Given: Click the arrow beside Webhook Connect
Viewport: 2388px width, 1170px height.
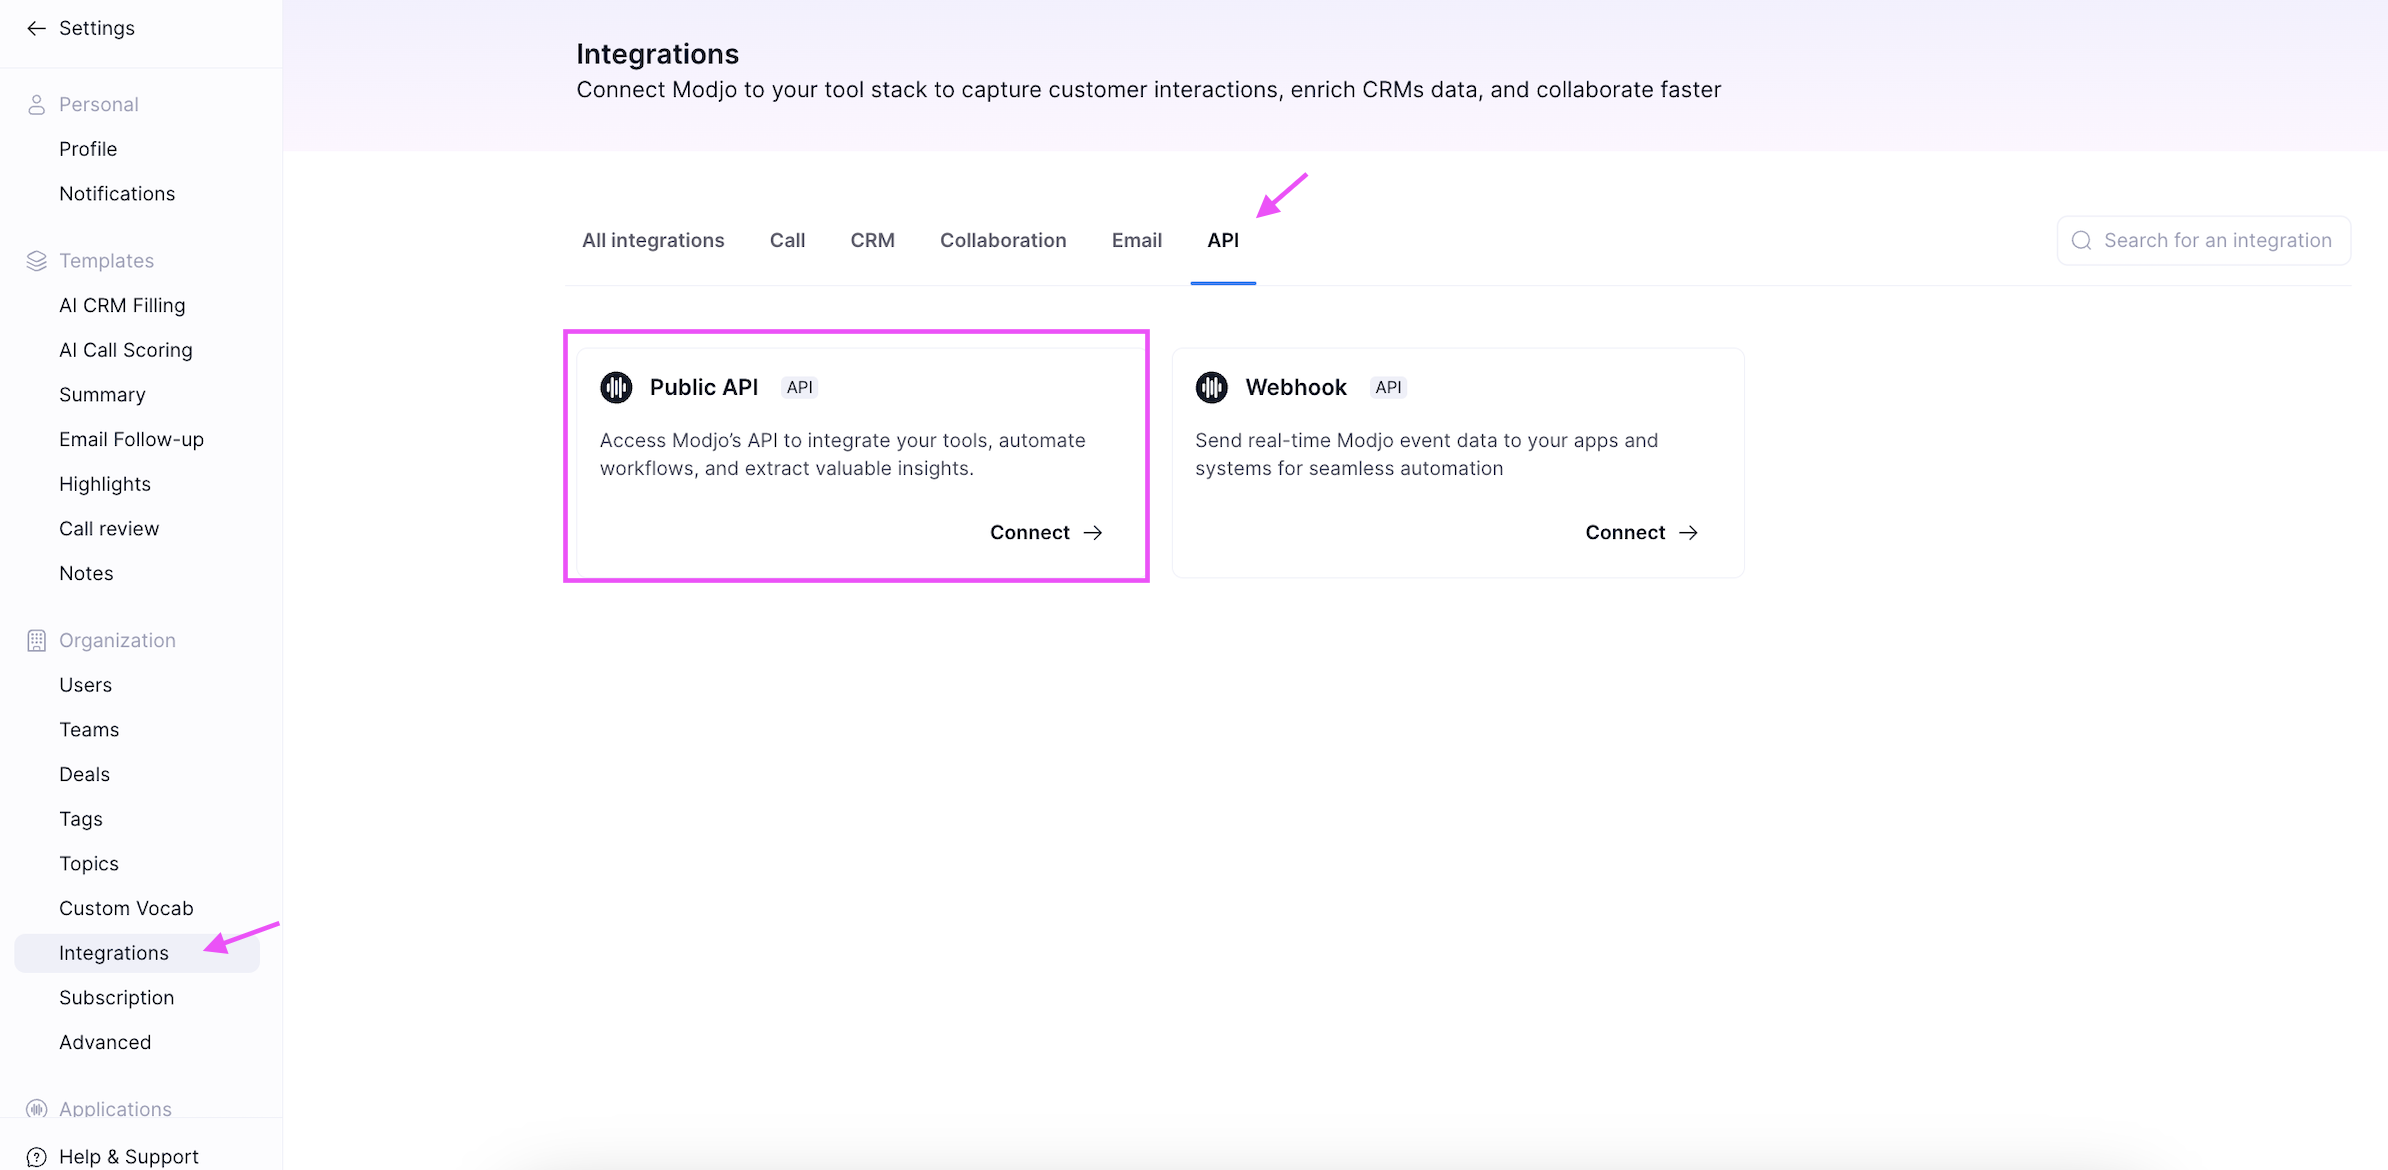Looking at the screenshot, I should pyautogui.click(x=1689, y=533).
